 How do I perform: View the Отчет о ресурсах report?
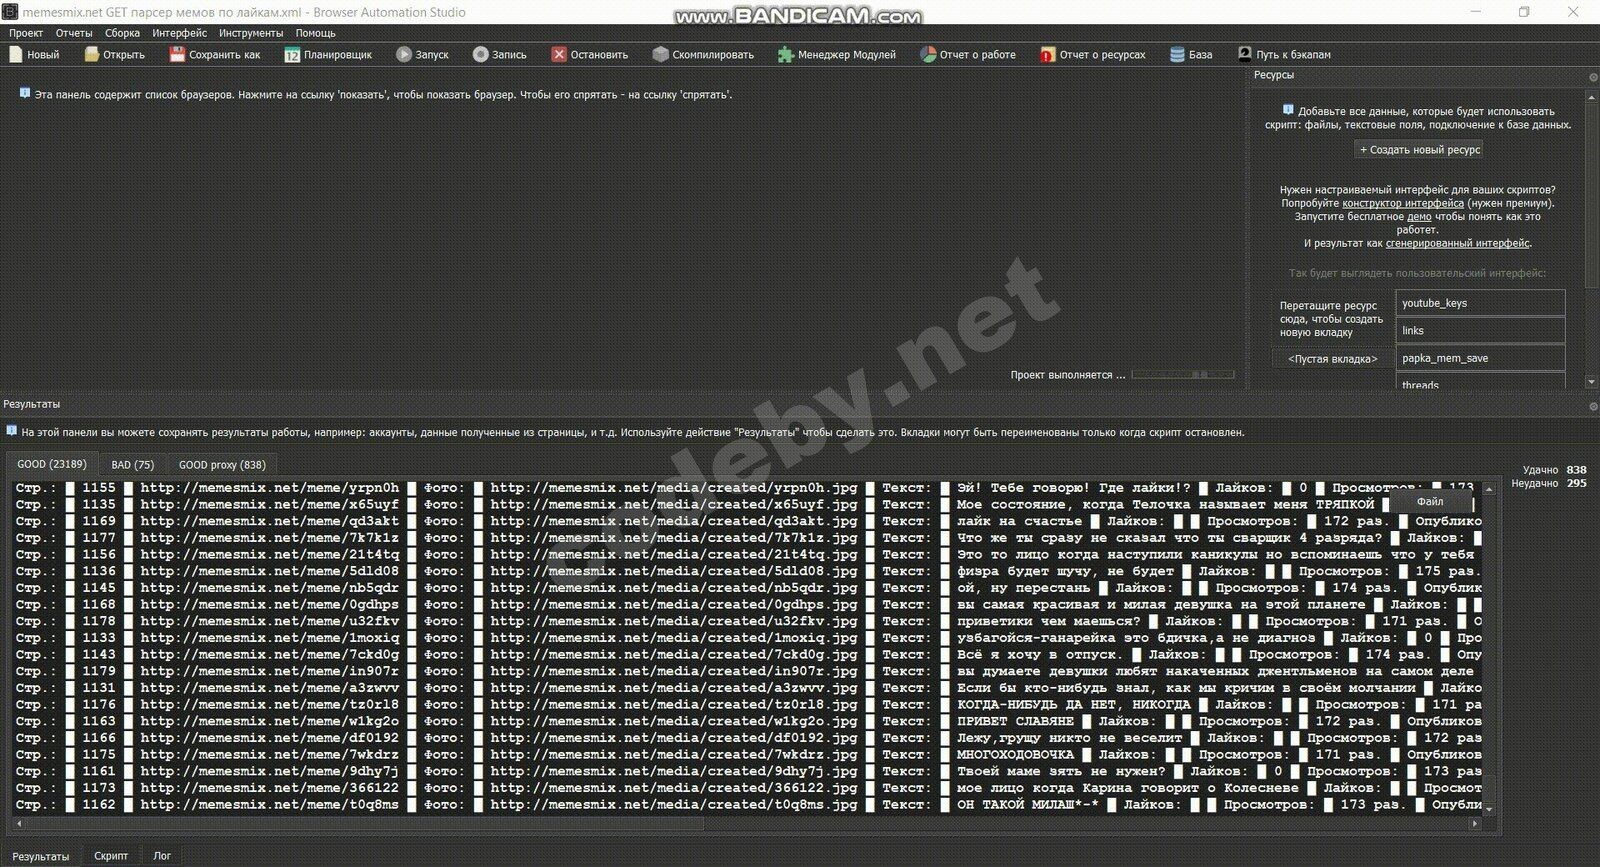click(x=1093, y=55)
